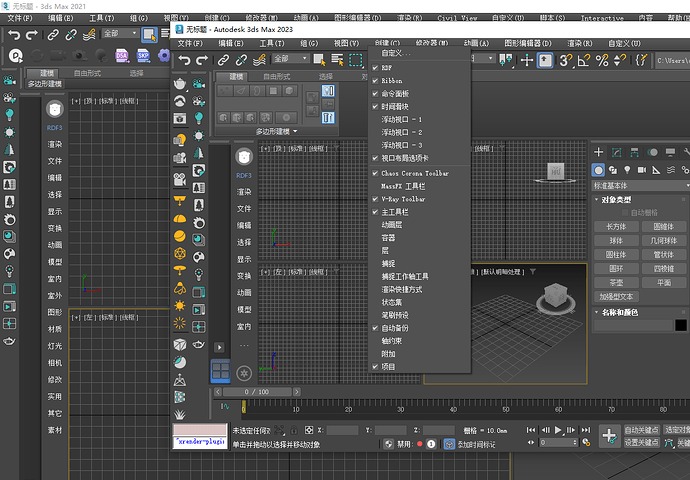This screenshot has height=480, width=690.
Task: Click the 球体 sphere button
Action: tap(616, 241)
